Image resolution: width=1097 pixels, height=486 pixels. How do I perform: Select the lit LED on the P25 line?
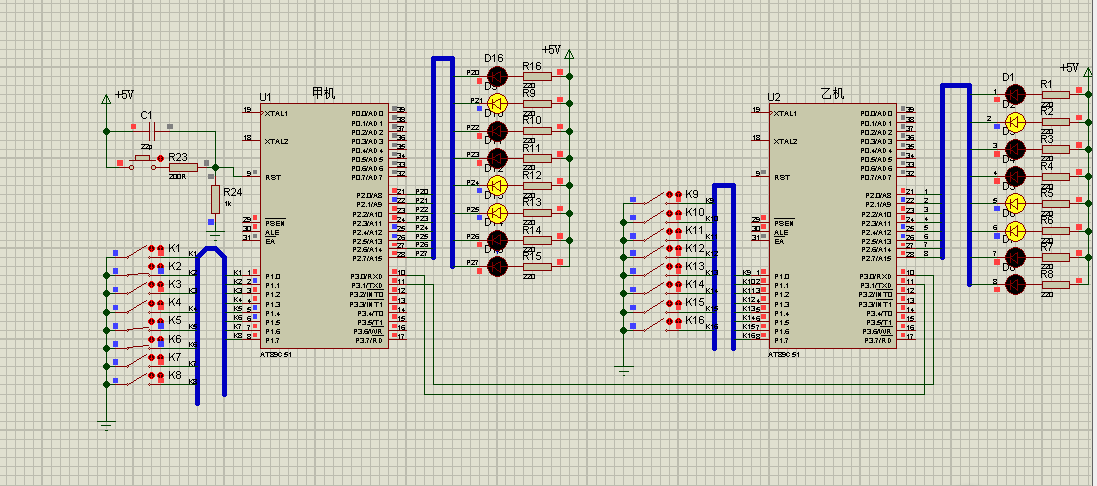[x=497, y=213]
